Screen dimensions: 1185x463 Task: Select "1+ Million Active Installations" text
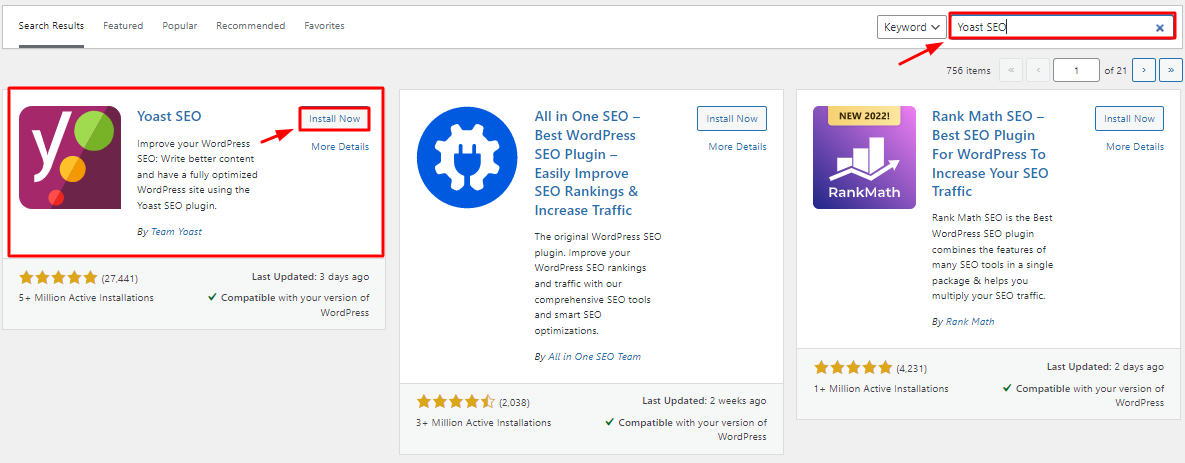881,388
